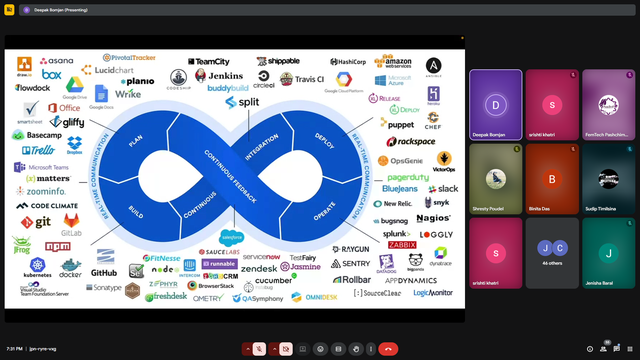Open meeting details info icon
This screenshot has width=640, height=360.
coord(590,349)
